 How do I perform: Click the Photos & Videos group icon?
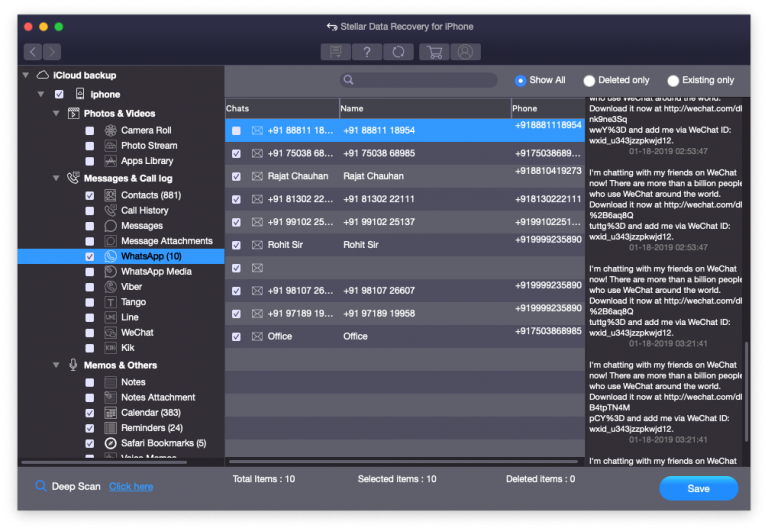point(73,113)
